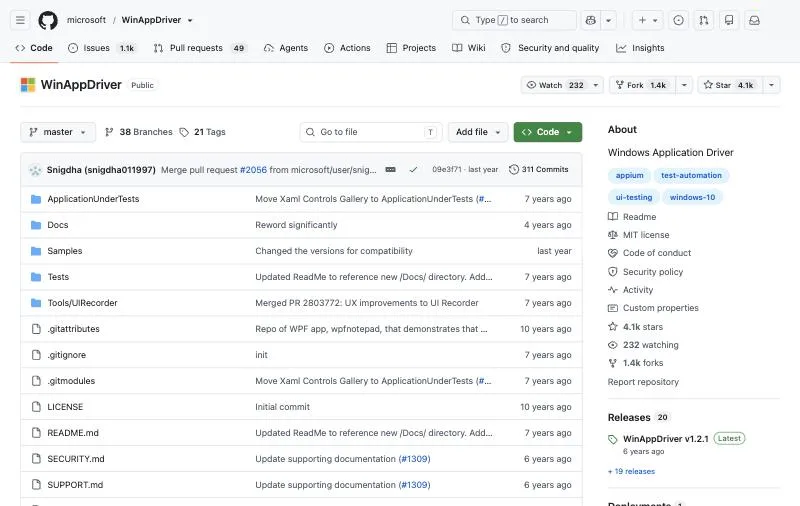Open the Tools/UIRecorder folder
The image size is (800, 506).
coord(82,303)
